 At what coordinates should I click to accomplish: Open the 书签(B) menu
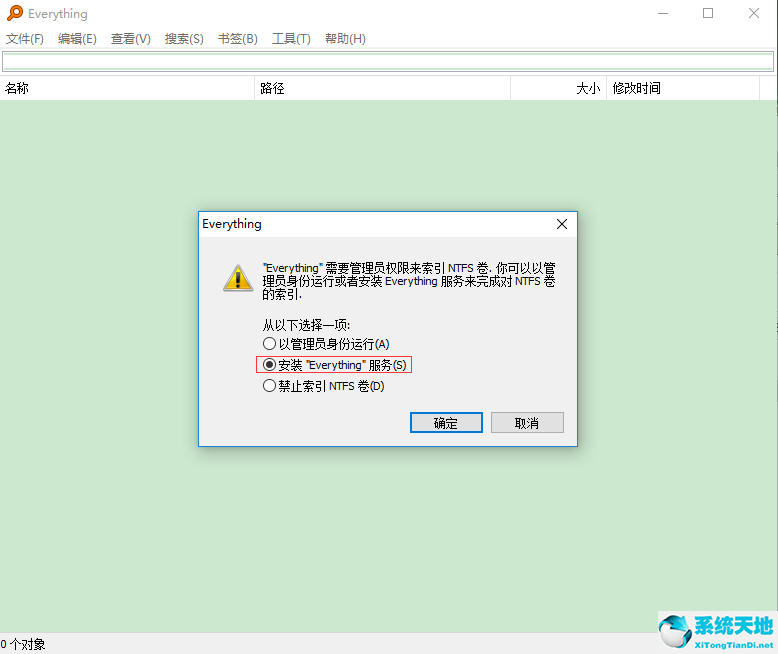pos(238,39)
